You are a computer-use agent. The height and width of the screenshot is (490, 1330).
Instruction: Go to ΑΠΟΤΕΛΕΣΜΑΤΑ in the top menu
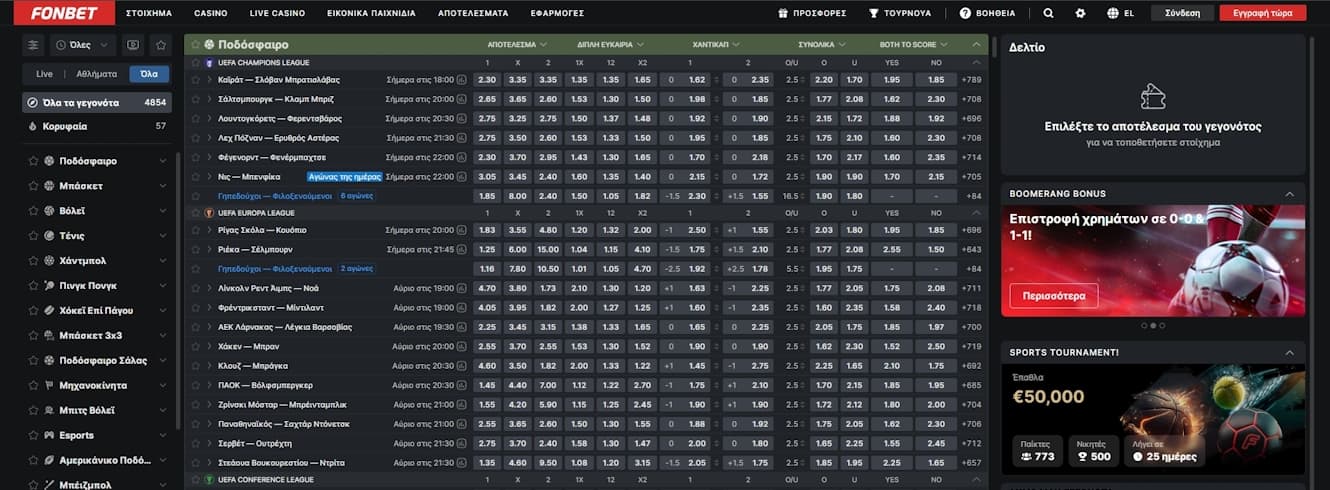pos(473,14)
